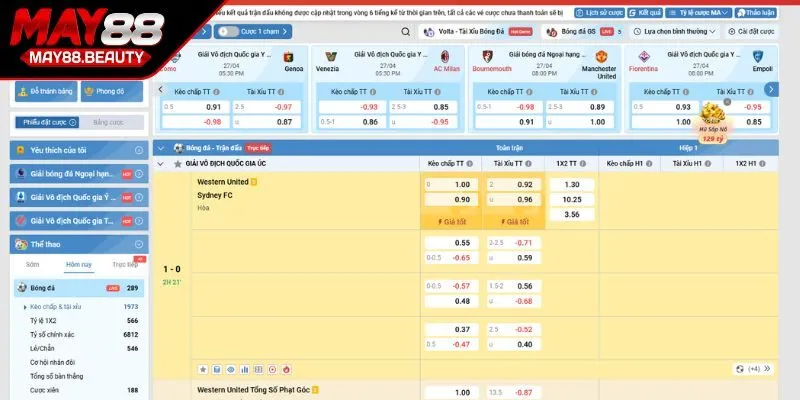Click the star beside Giải Vô Địch Quốc Gia Úc
The height and width of the screenshot is (400, 800).
pos(178,163)
